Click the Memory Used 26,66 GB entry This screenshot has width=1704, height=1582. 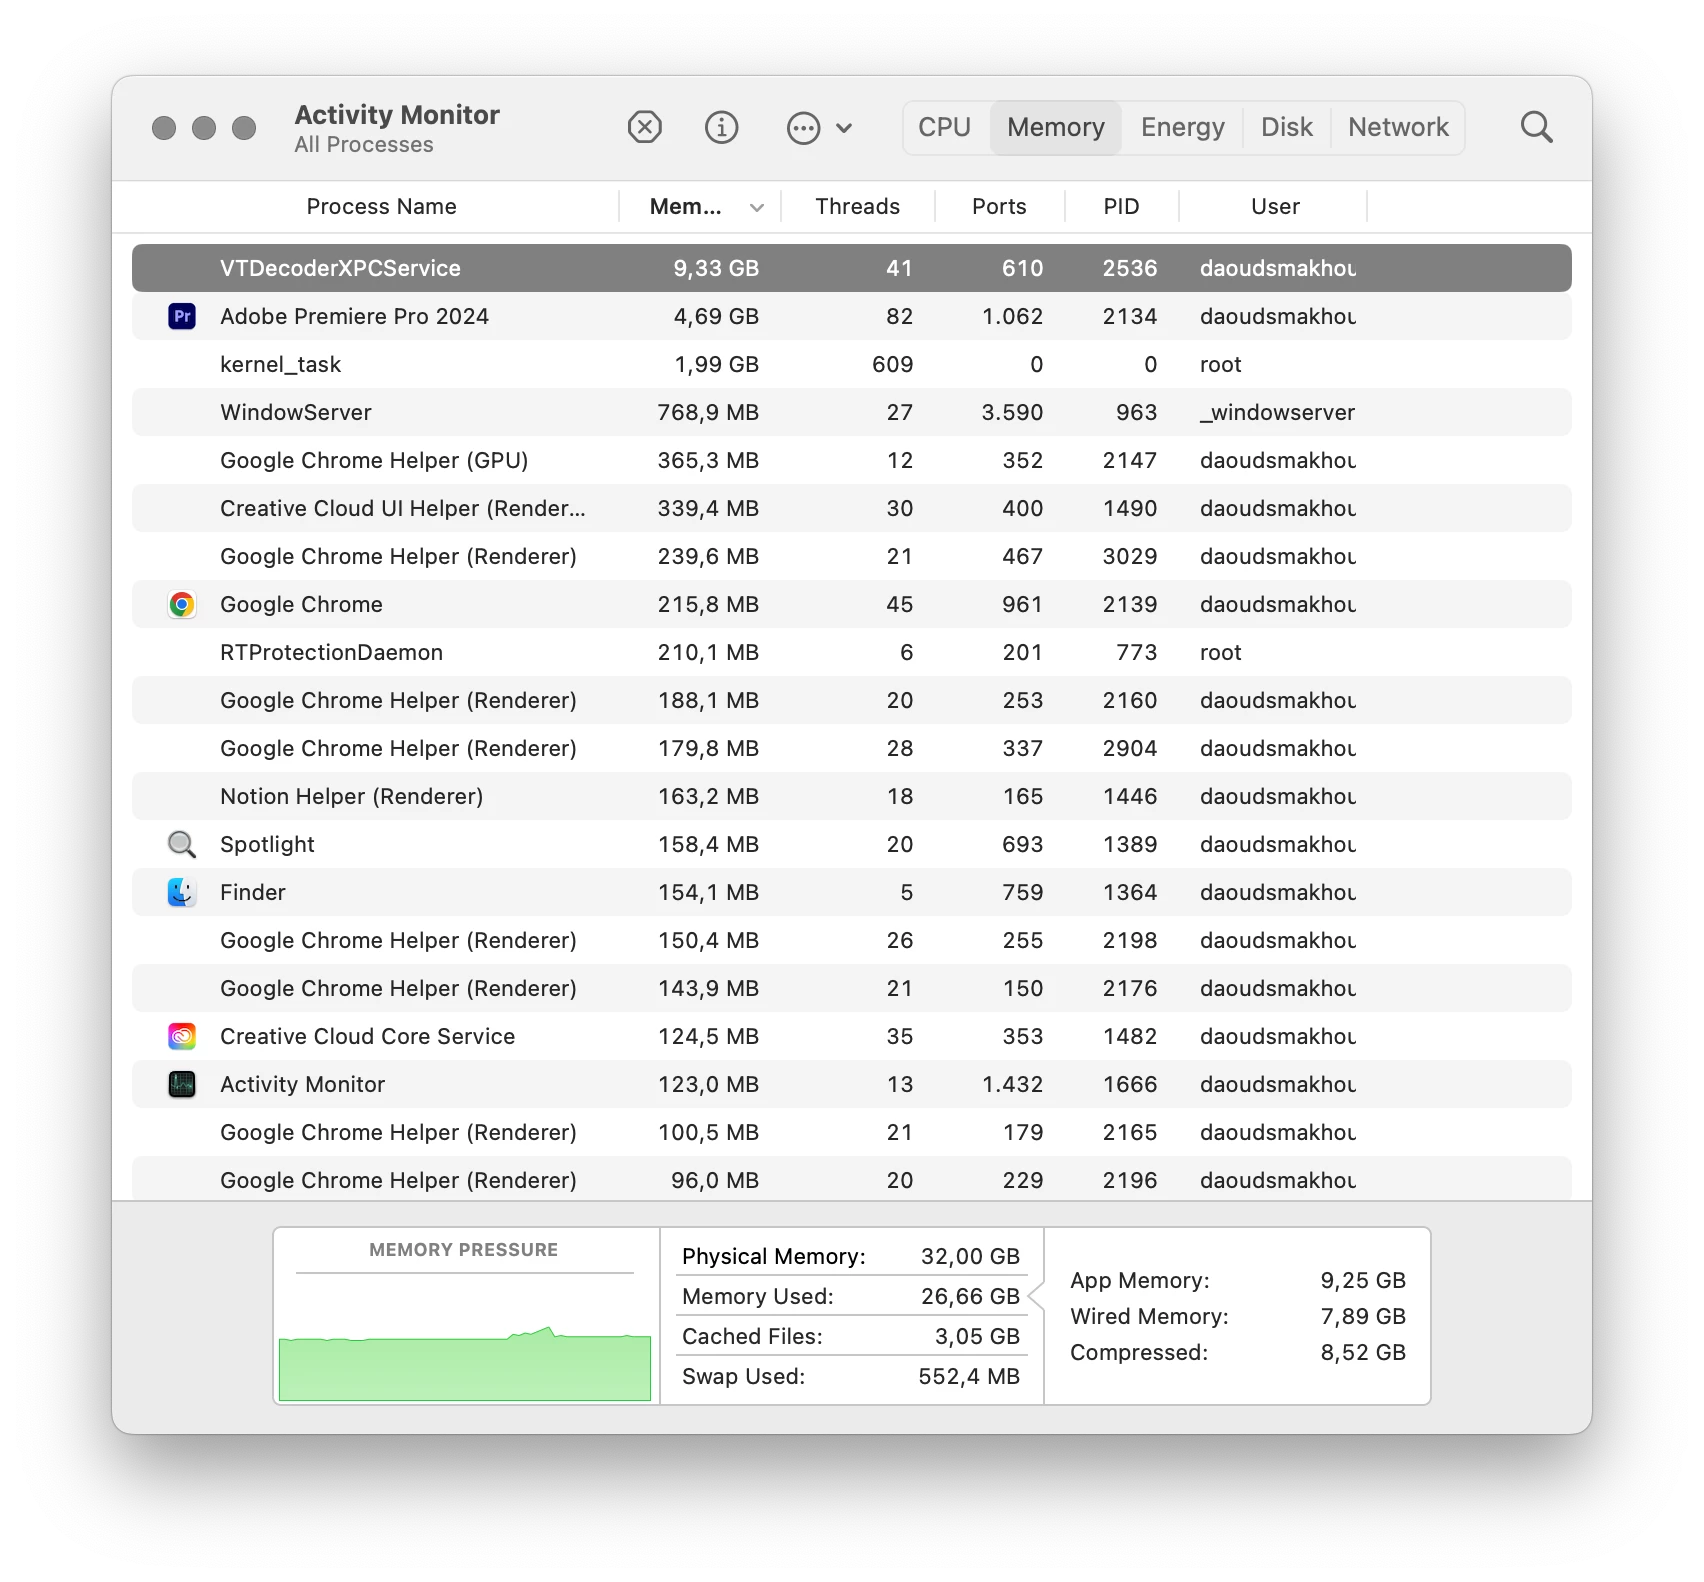851,1296
